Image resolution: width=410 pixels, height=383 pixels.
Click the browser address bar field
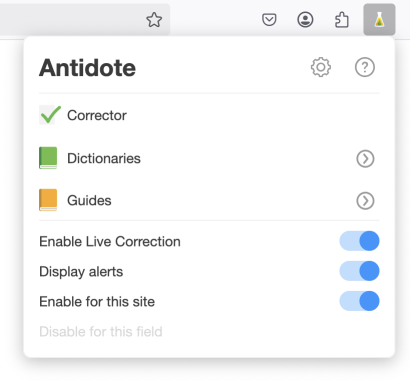pyautogui.click(x=85, y=19)
